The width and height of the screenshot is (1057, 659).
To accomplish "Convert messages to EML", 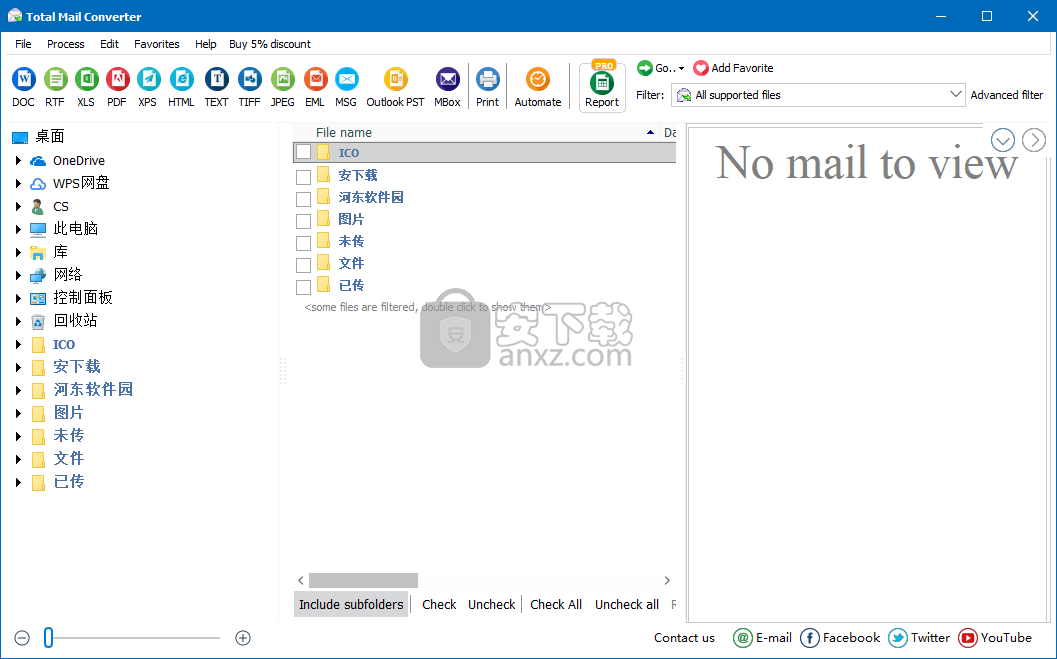I will pyautogui.click(x=315, y=87).
